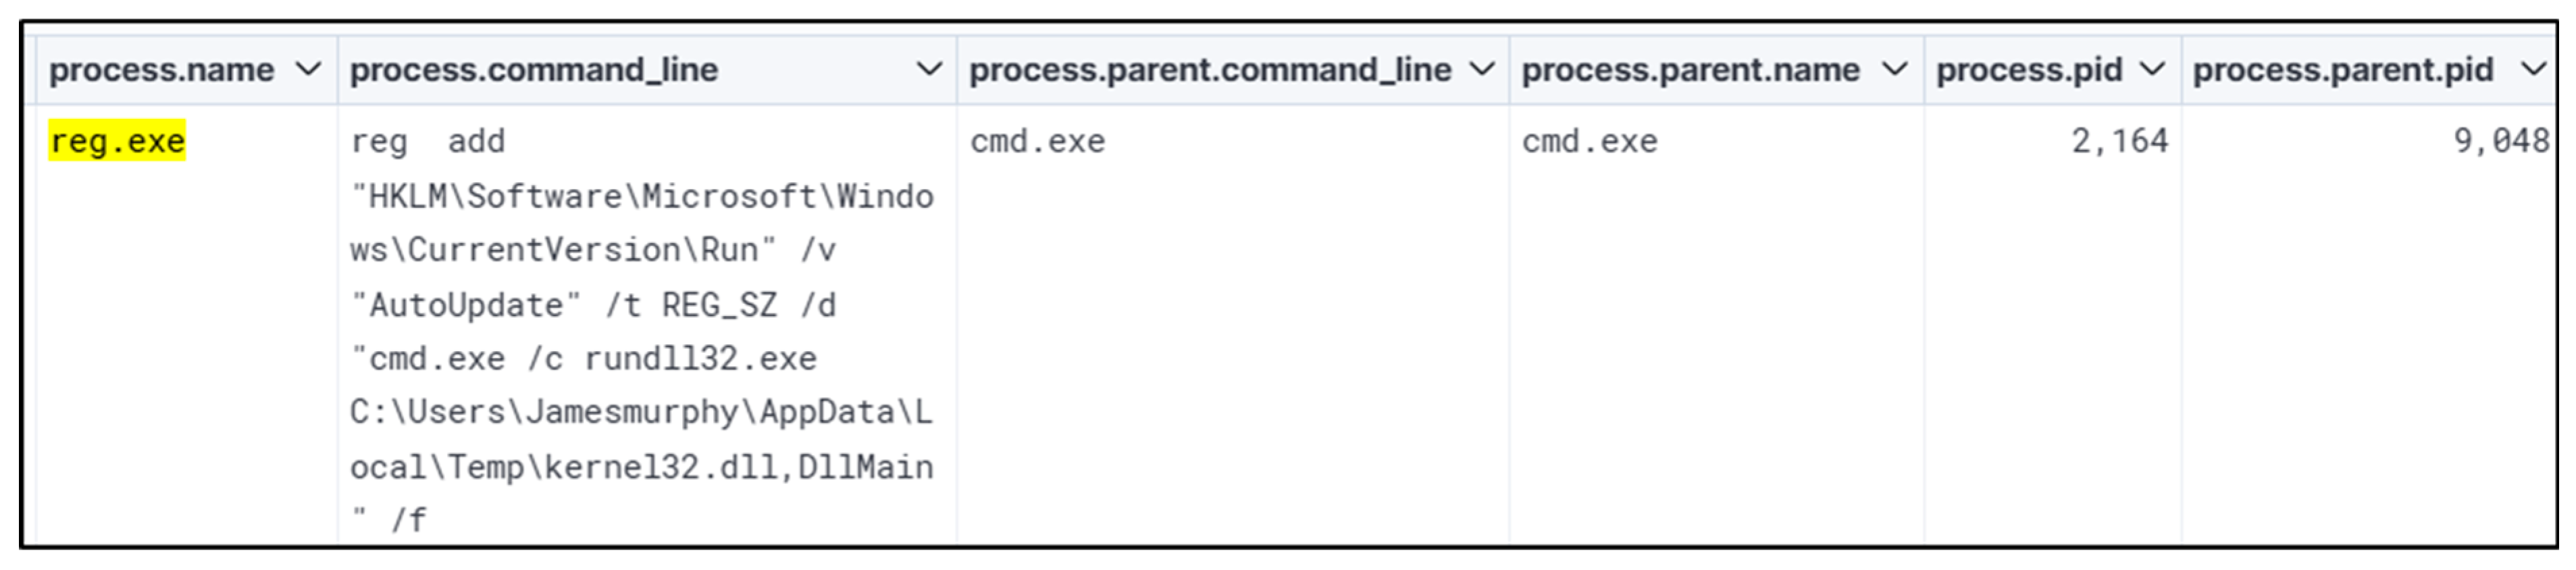Select the process.parent.pid header label
2576x570 pixels.
[x=2342, y=70]
